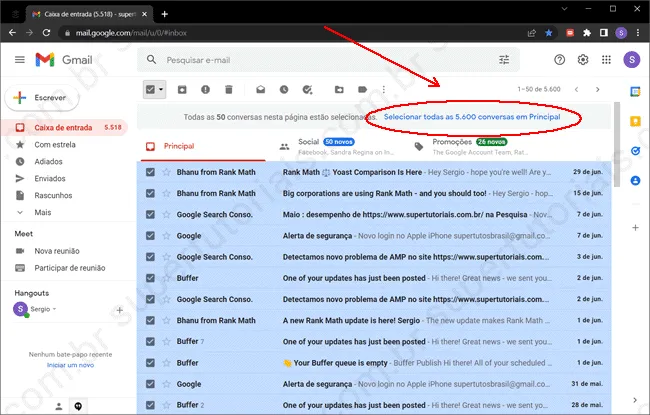The width and height of the screenshot is (650, 415).
Task: Star the Yoast Comparison Is Here email
Action: 166,172
